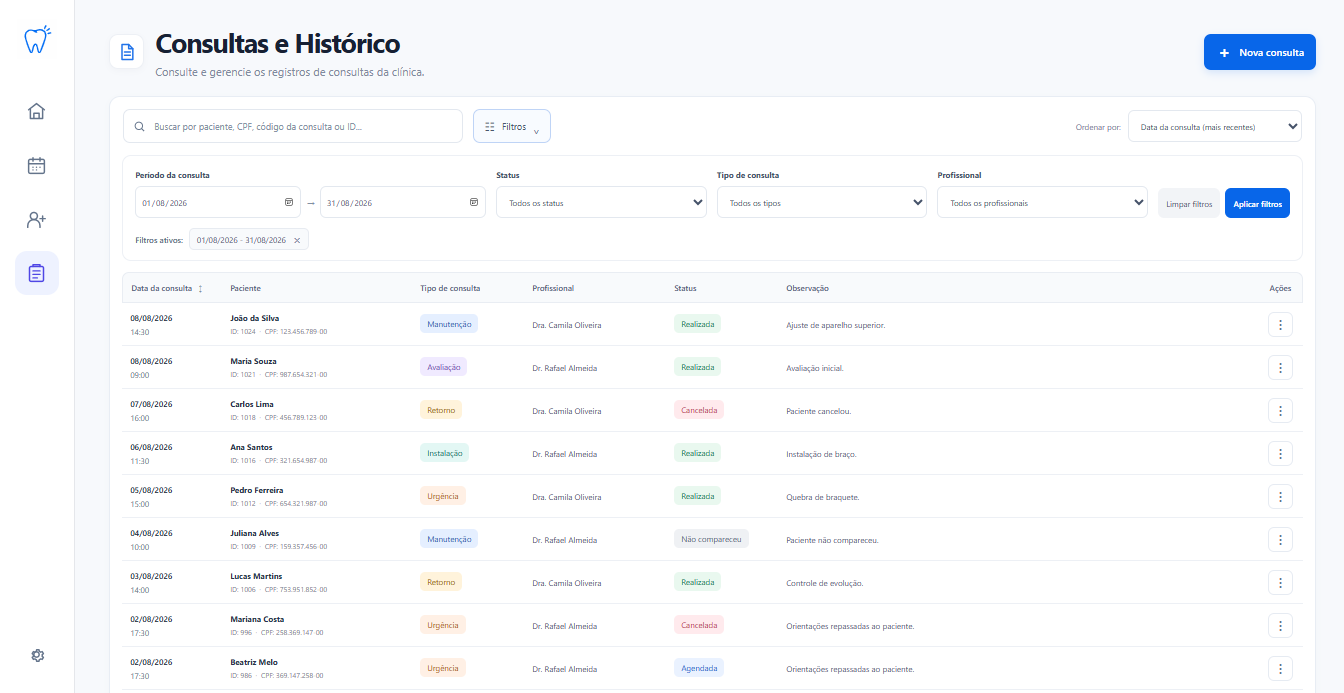Click the Instalação consultation type badge
1344x693 pixels.
click(x=444, y=453)
